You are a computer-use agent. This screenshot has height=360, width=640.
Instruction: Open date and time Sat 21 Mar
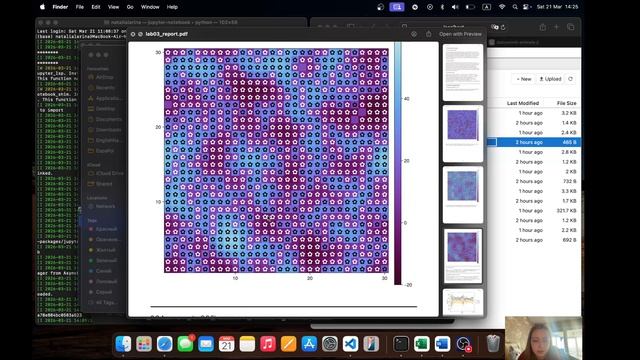pos(558,7)
